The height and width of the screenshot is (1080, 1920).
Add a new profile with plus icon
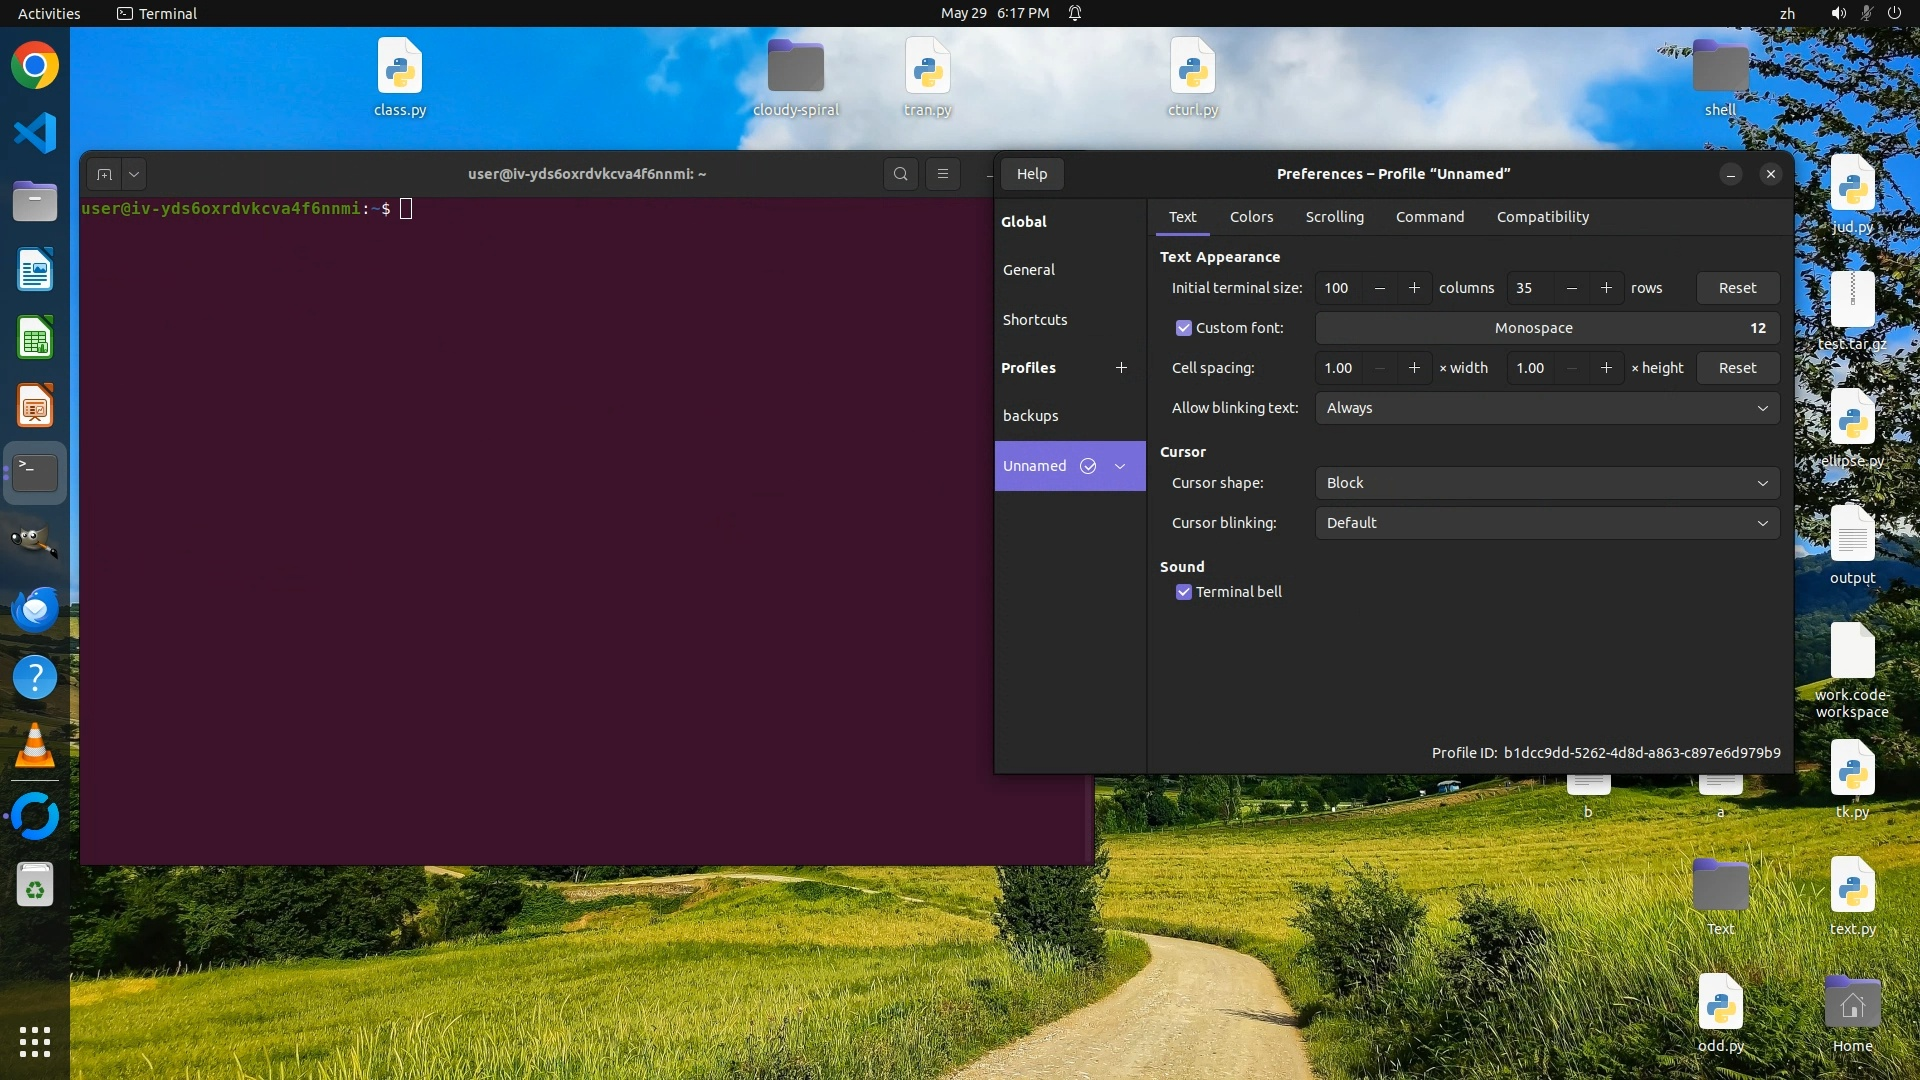tap(1121, 368)
